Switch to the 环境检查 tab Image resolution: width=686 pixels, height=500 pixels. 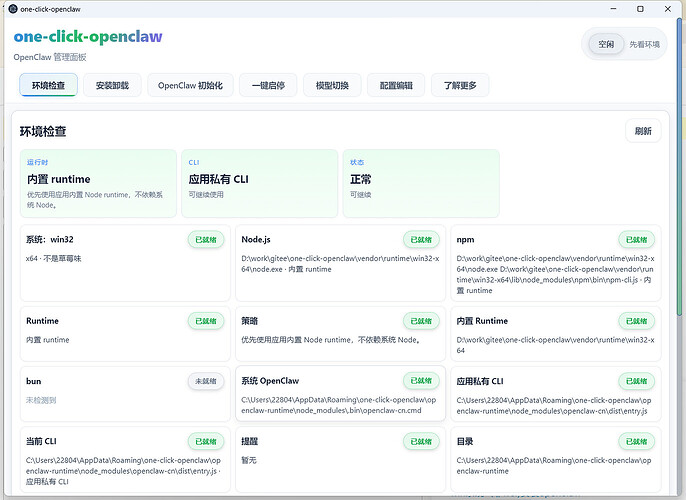48,85
